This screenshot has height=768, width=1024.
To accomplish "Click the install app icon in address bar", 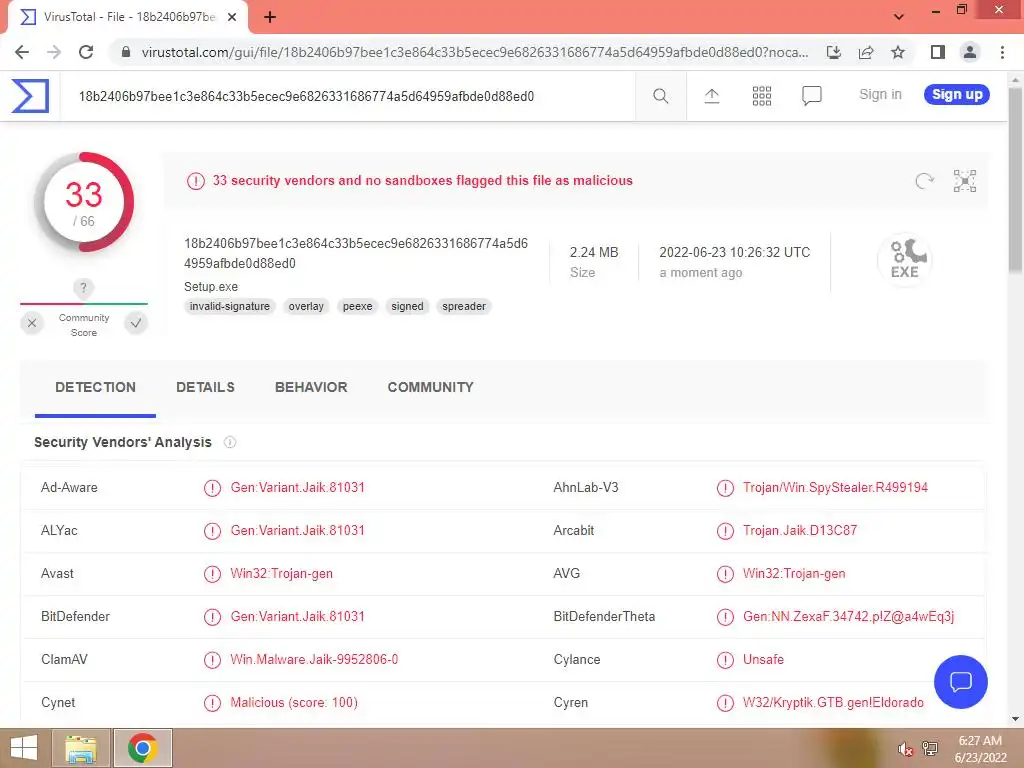I will [x=833, y=52].
